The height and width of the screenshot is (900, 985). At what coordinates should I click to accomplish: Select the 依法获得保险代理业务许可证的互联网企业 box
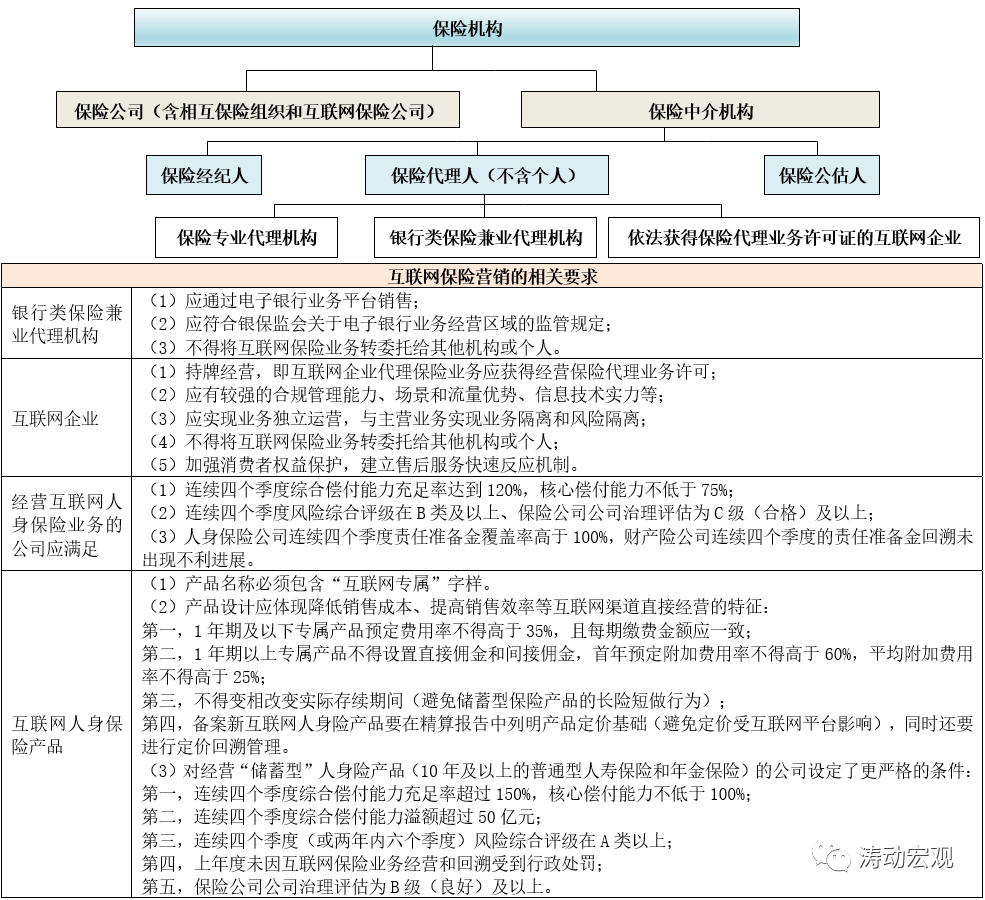(x=794, y=238)
